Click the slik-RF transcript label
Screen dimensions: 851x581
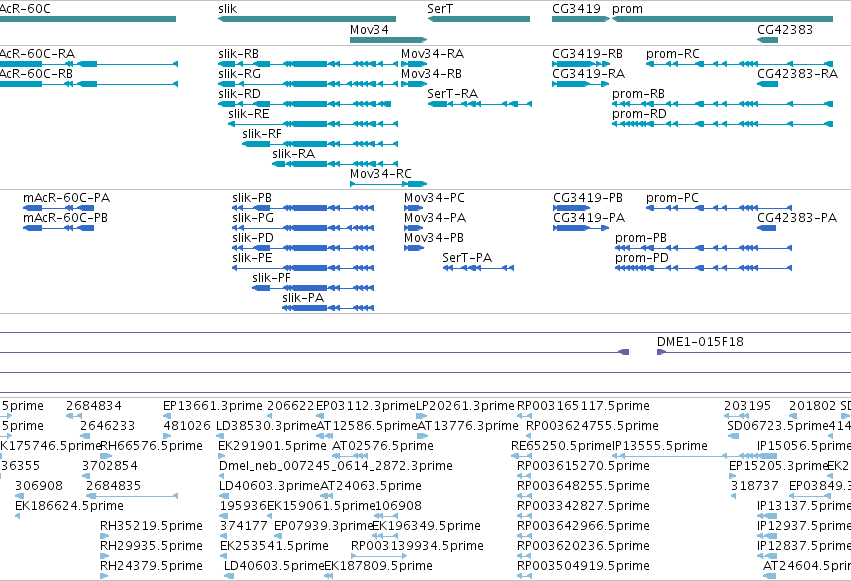click(262, 134)
